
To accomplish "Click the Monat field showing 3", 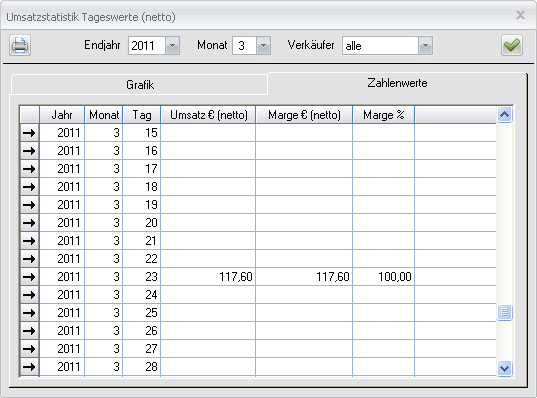I will pyautogui.click(x=245, y=46).
